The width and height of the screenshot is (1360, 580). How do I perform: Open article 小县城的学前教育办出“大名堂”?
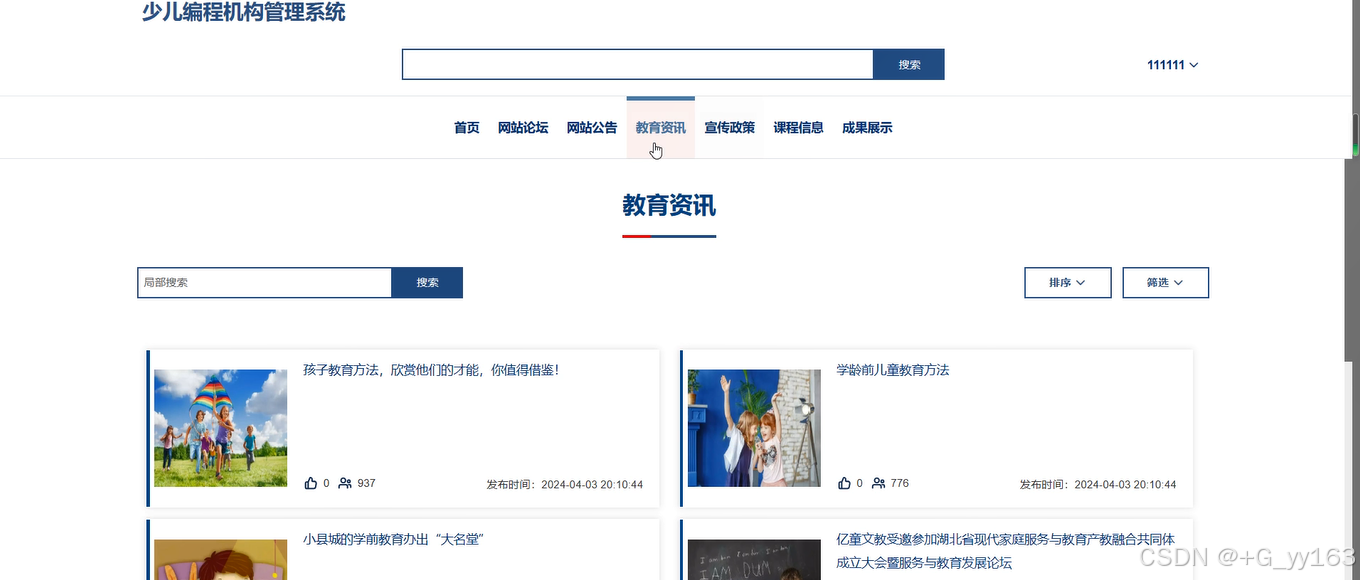click(393, 540)
